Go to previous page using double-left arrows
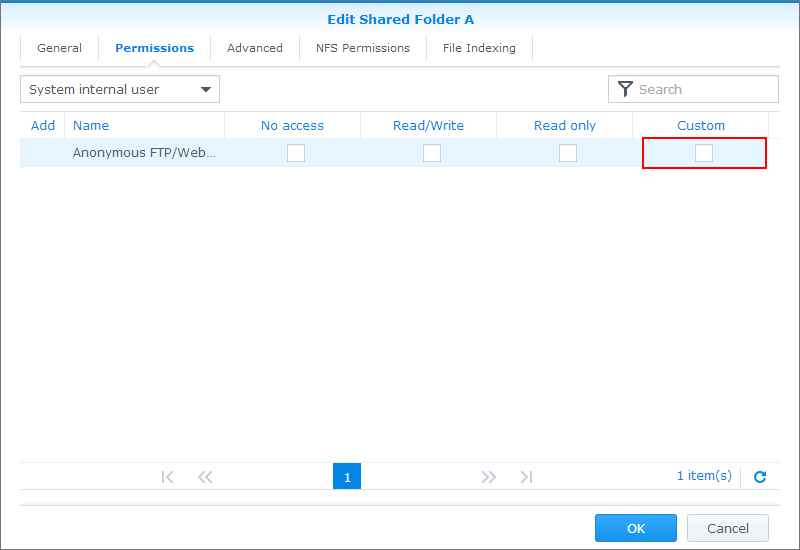800x550 pixels. pos(205,477)
